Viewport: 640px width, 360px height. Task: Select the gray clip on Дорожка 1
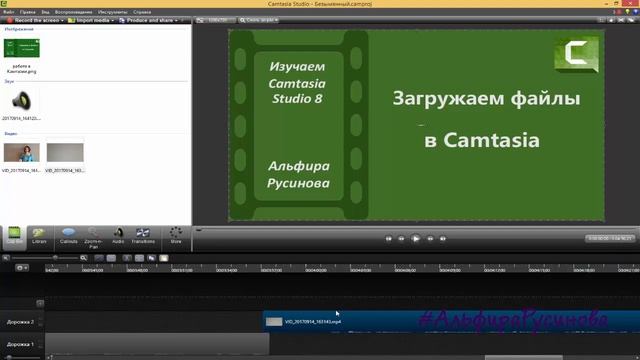click(x=157, y=344)
